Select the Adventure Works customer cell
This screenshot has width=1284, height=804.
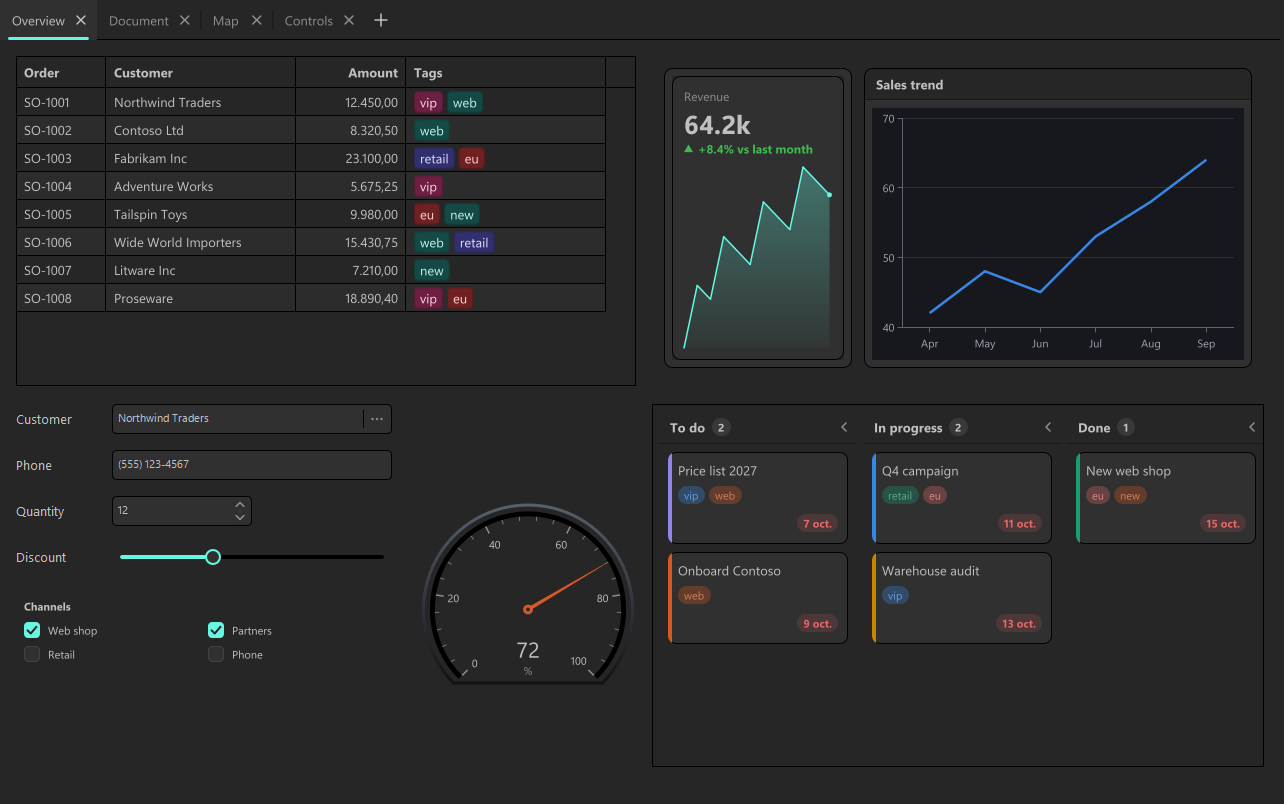[x=200, y=186]
